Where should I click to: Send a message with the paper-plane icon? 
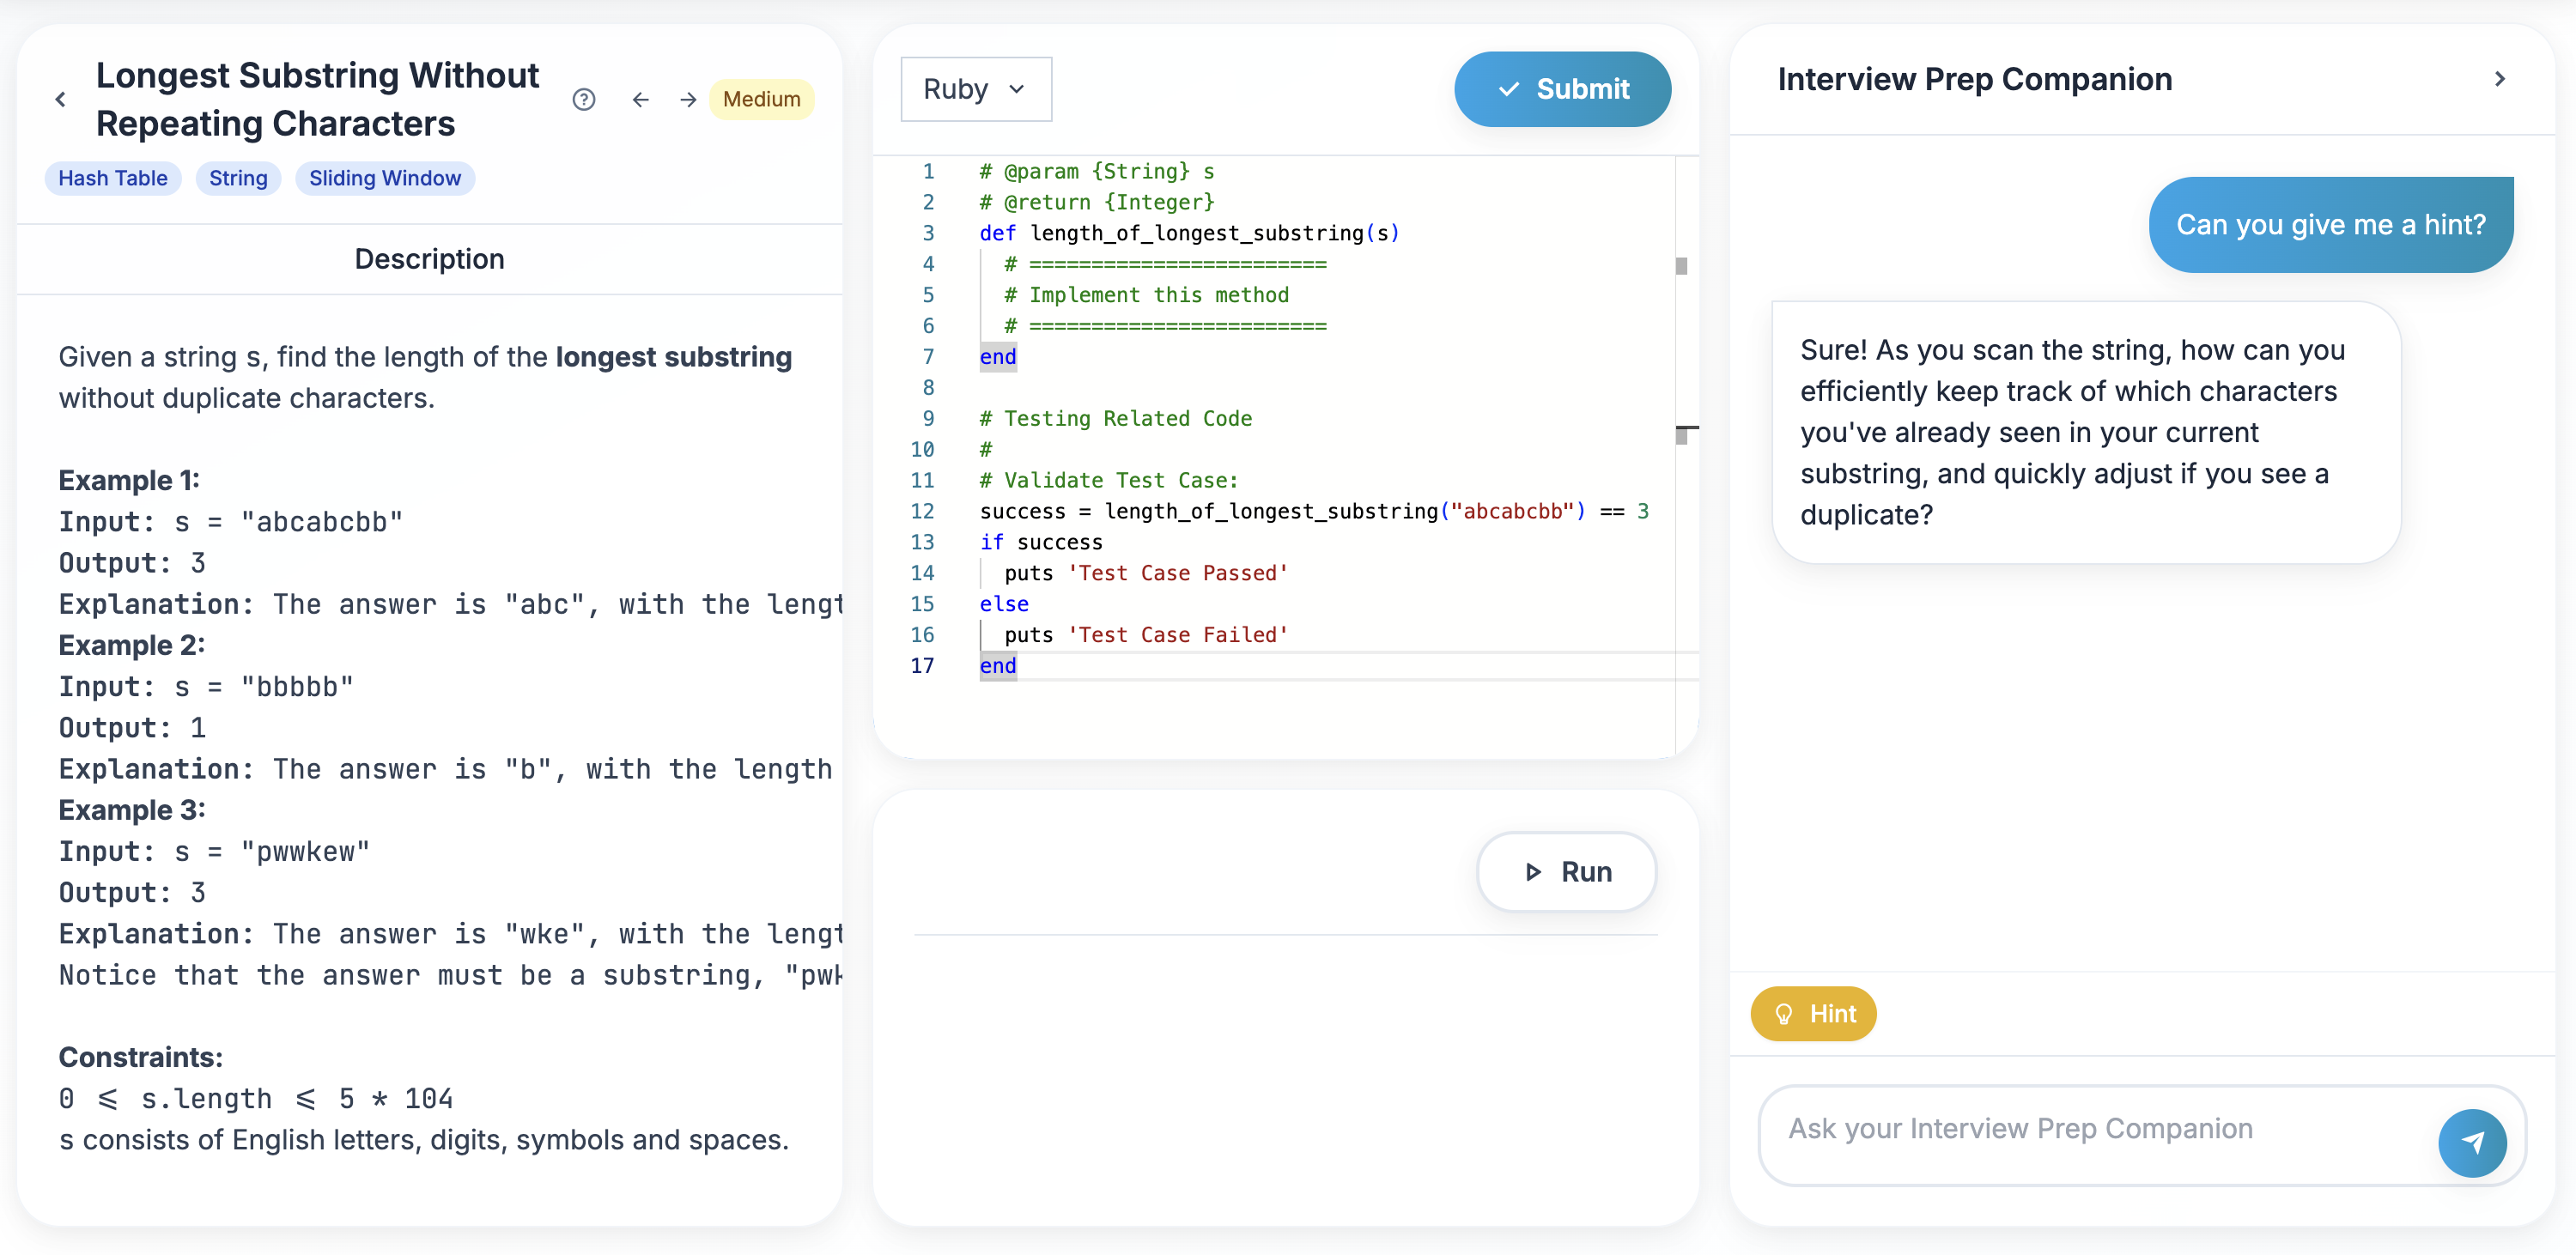click(2473, 1142)
